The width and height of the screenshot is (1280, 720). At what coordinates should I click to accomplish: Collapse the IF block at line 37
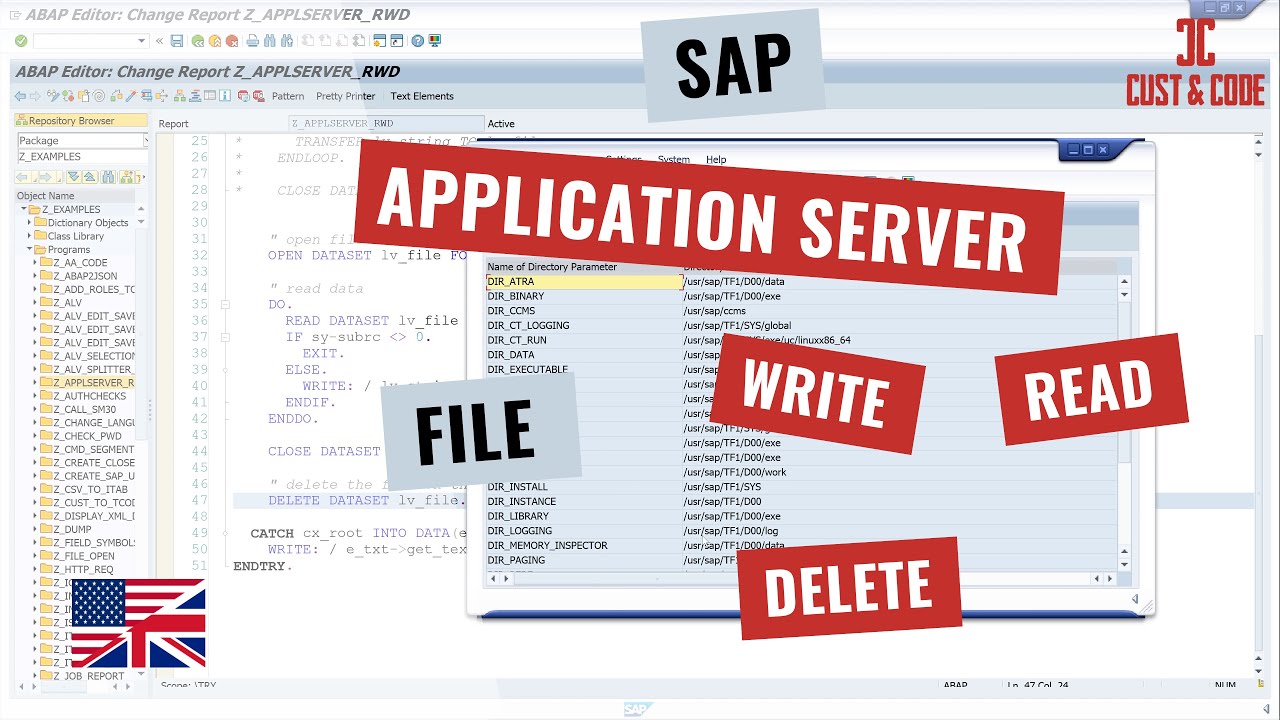coord(225,337)
